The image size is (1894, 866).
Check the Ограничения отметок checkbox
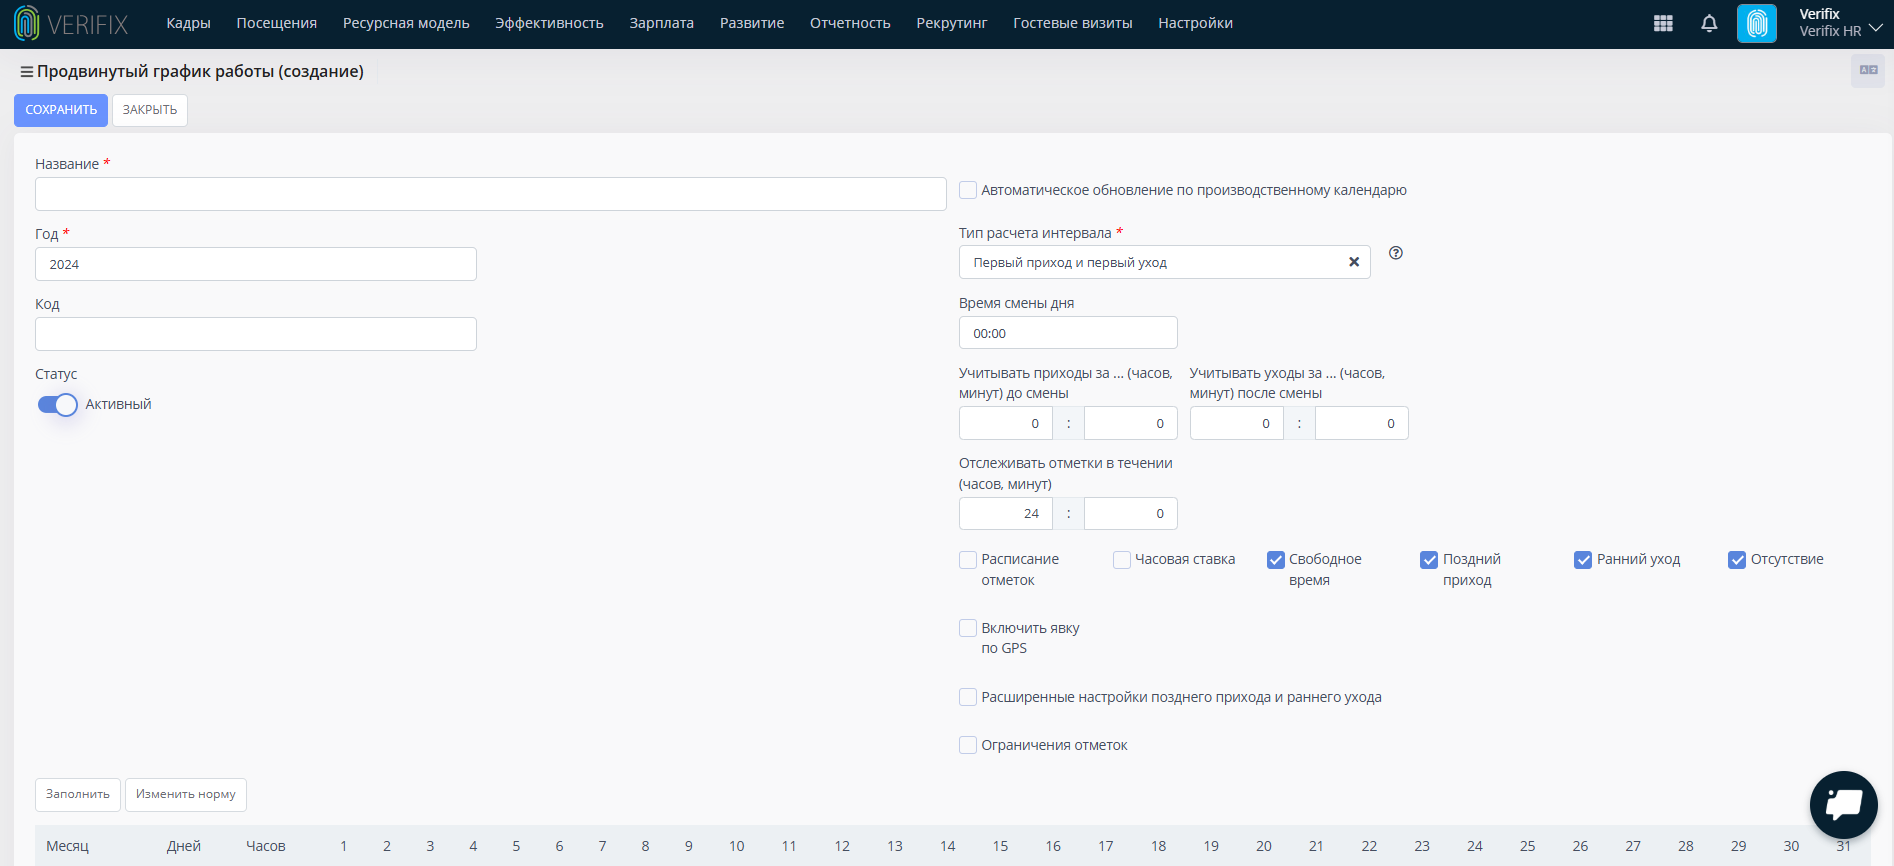click(x=968, y=745)
